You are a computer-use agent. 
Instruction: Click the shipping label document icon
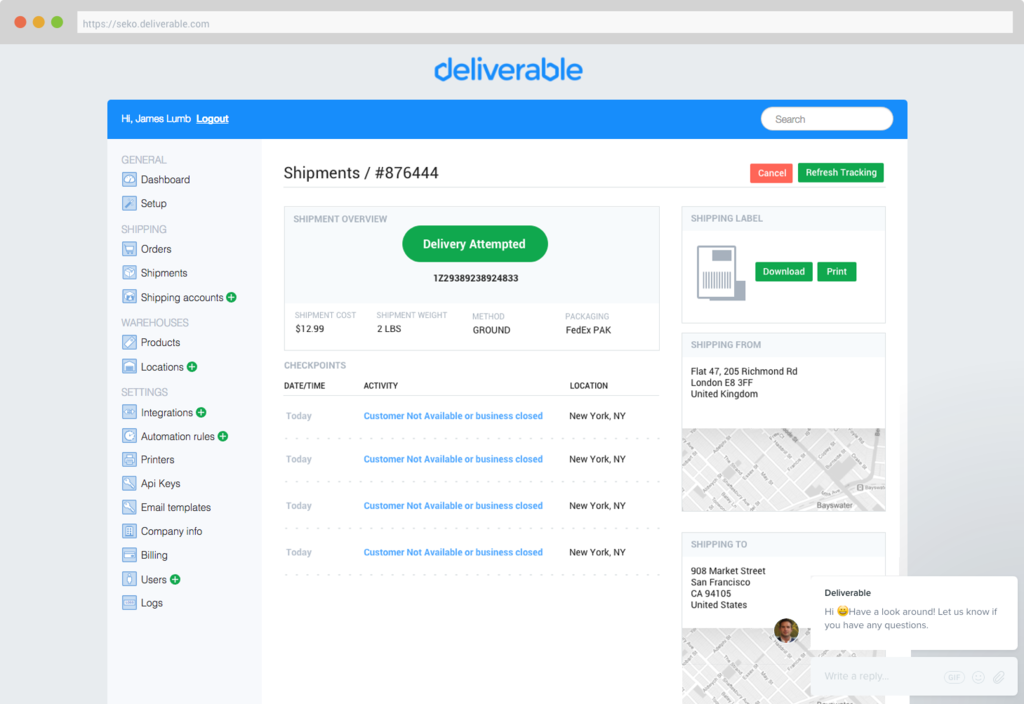click(x=720, y=273)
